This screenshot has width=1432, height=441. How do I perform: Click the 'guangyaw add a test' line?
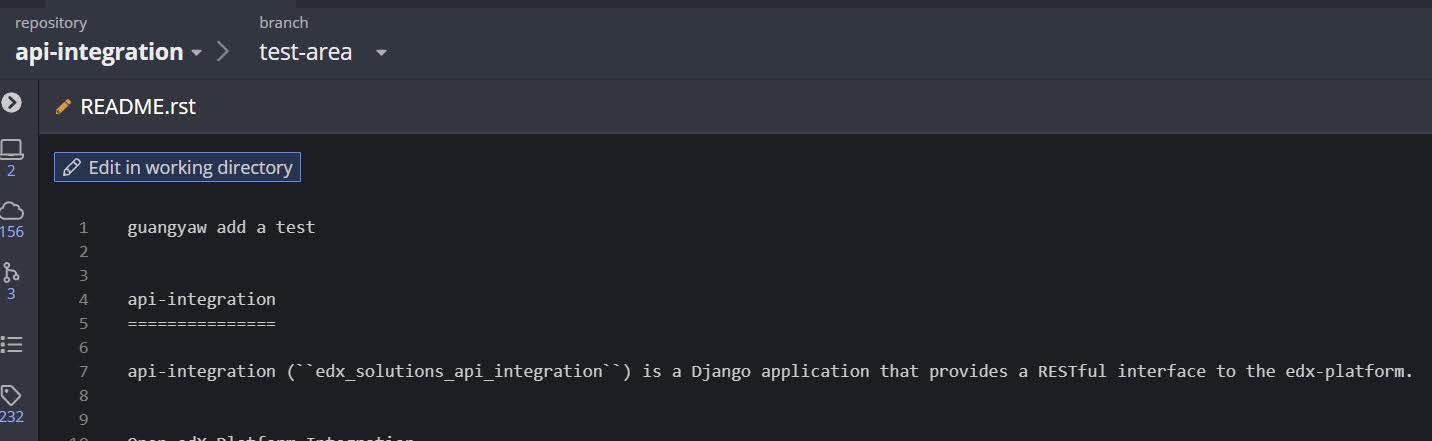pyautogui.click(x=221, y=227)
